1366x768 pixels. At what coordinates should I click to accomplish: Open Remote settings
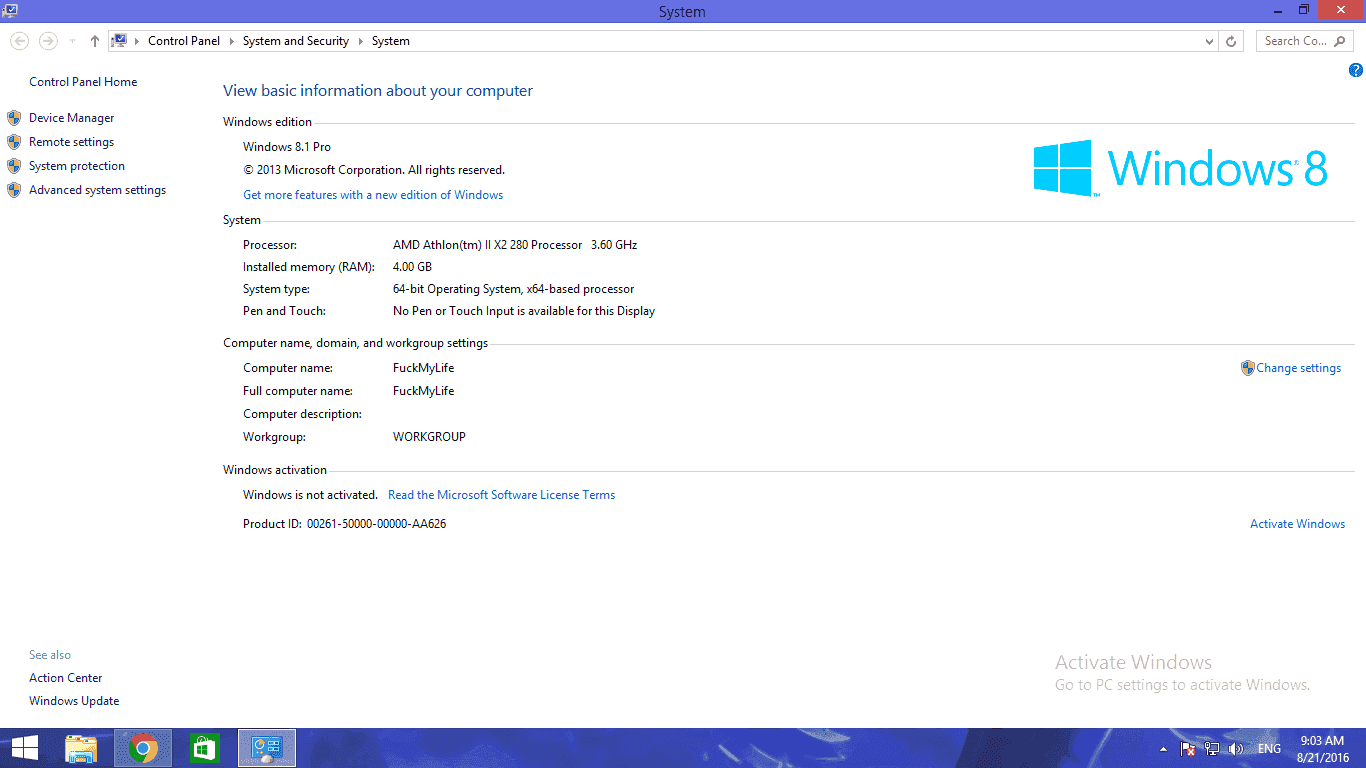pos(72,142)
